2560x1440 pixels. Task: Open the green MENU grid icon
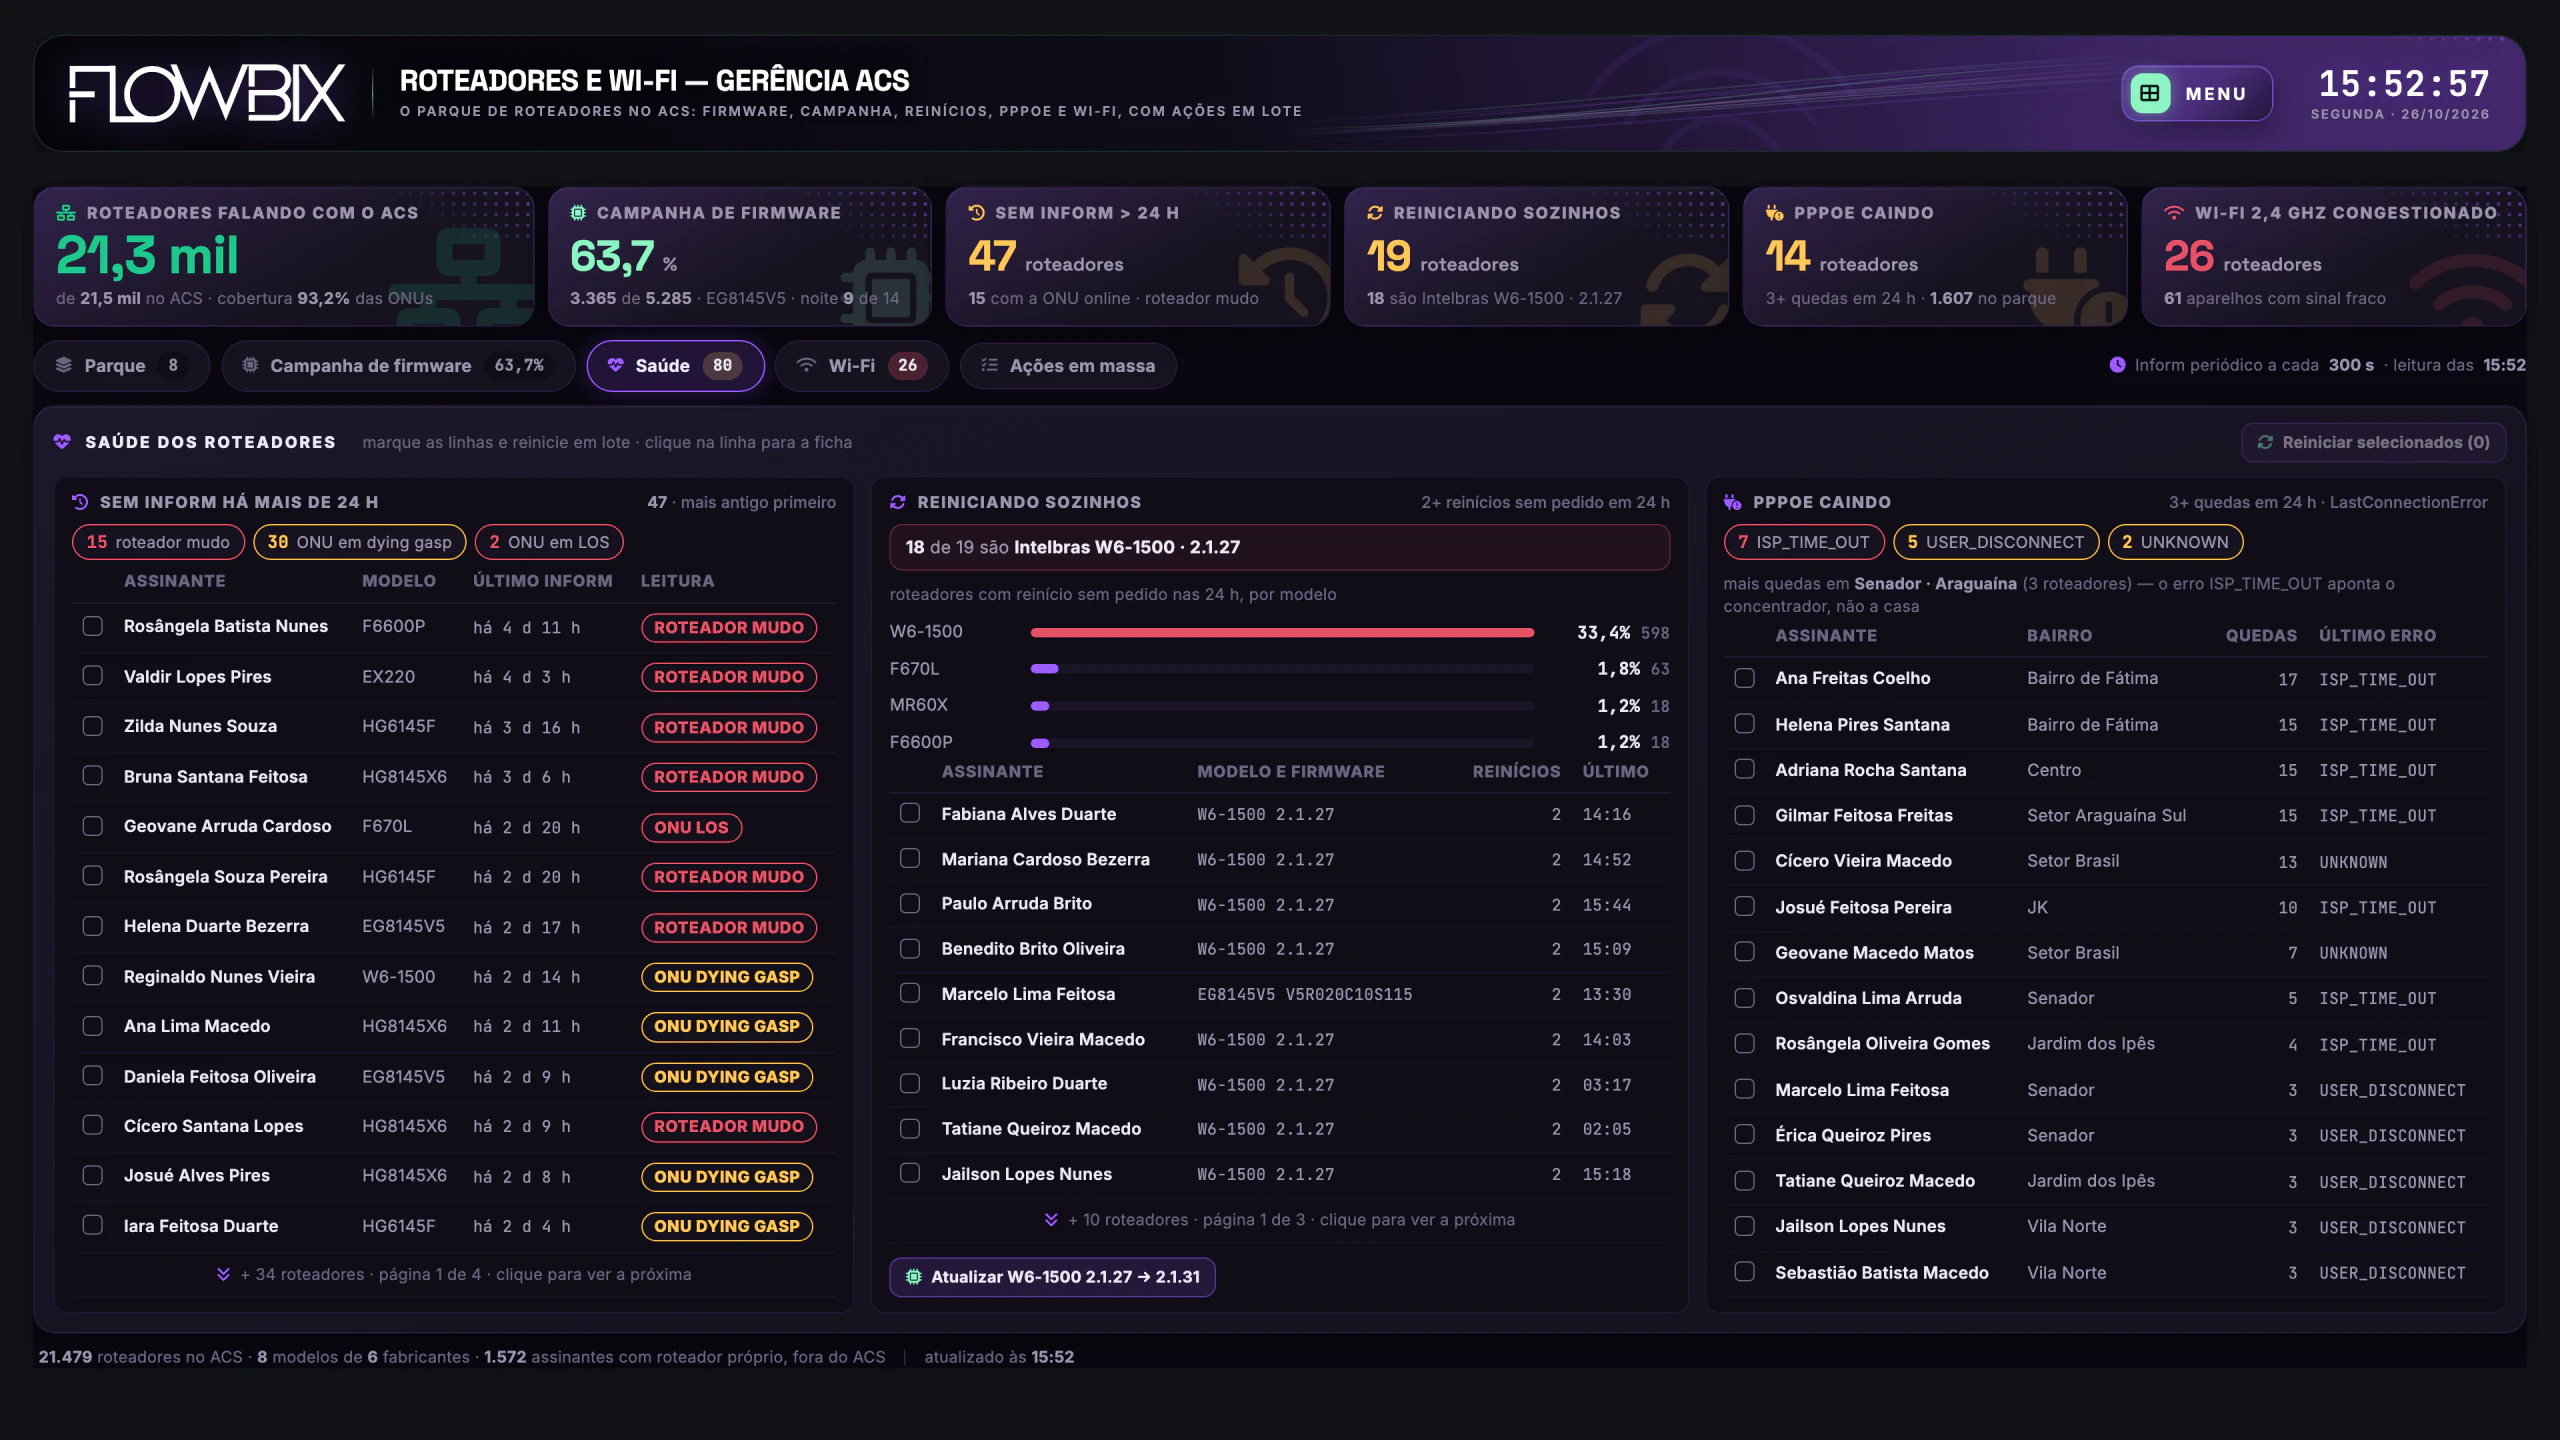(x=2149, y=94)
